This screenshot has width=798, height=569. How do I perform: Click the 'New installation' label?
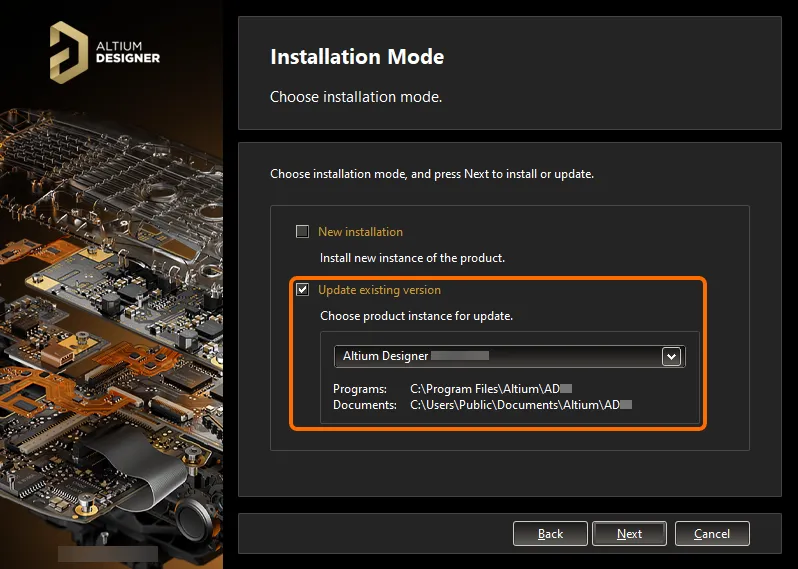[360, 232]
